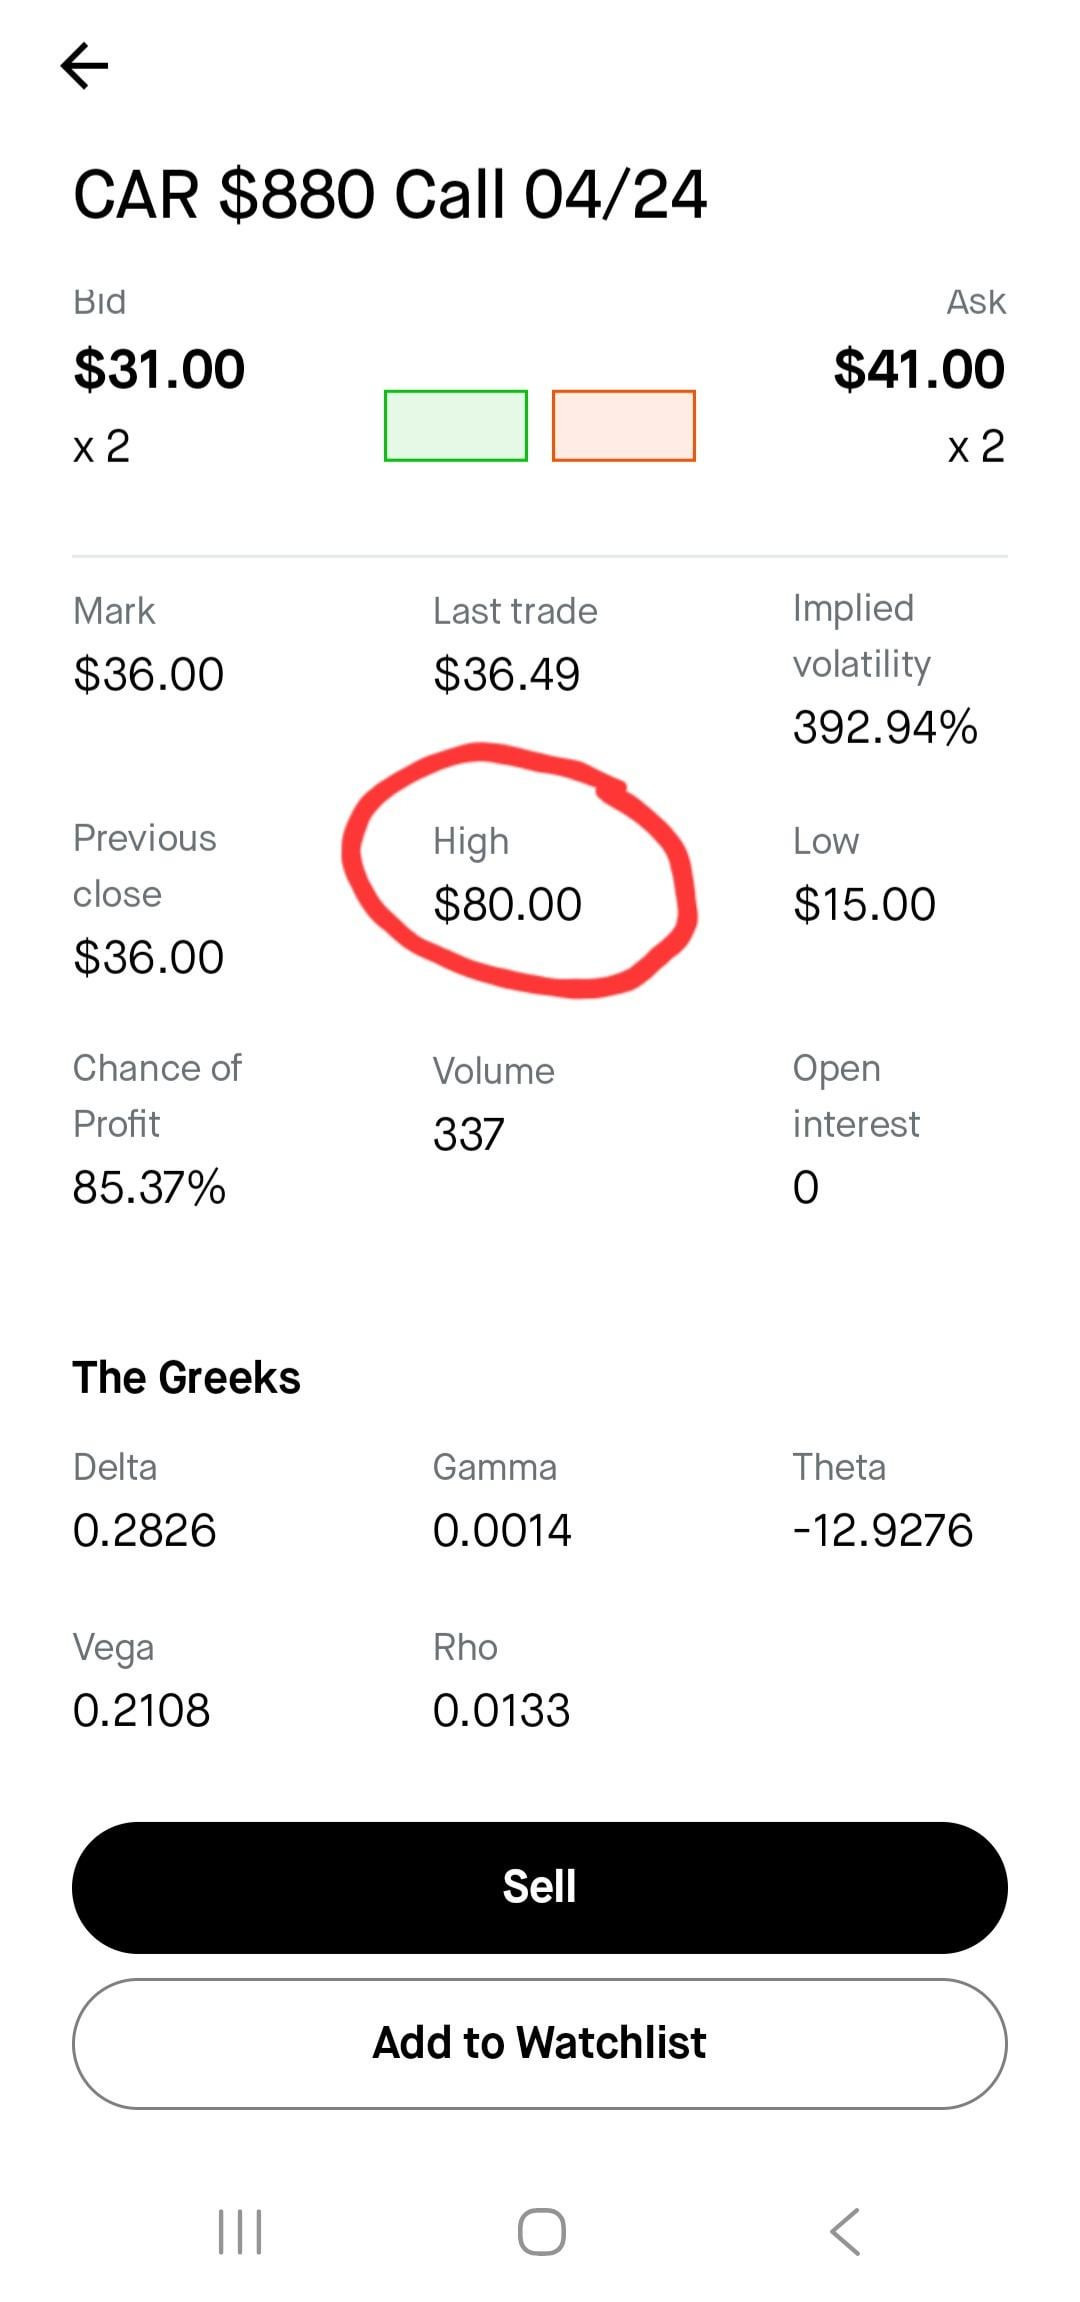The image size is (1080, 2302).
Task: Tap the Android home button icon
Action: pyautogui.click(x=541, y=2232)
